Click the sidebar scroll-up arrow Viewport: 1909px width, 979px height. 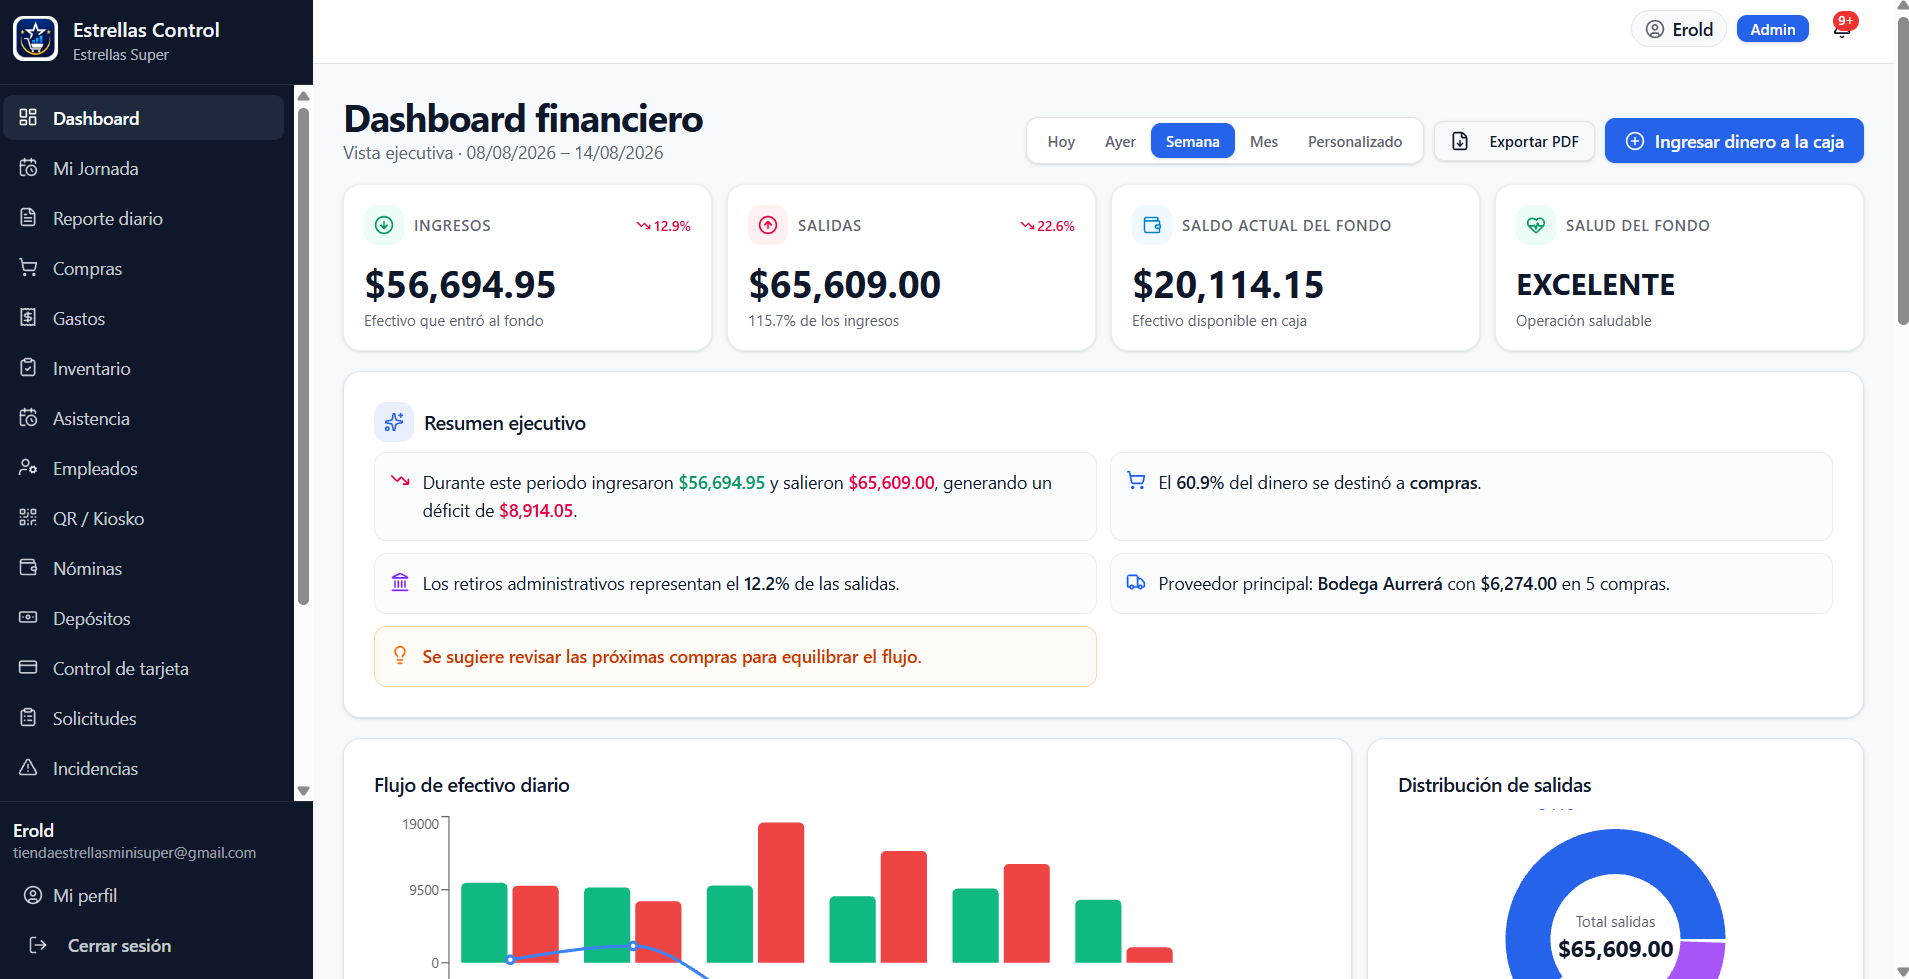pyautogui.click(x=303, y=96)
